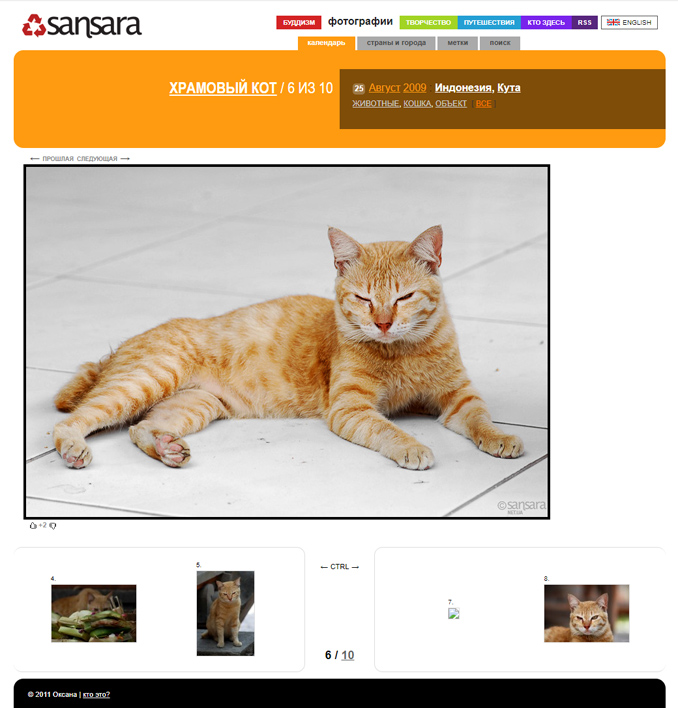Click the sansara logo at the top left
Image resolution: width=678 pixels, height=708 pixels.
click(82, 25)
